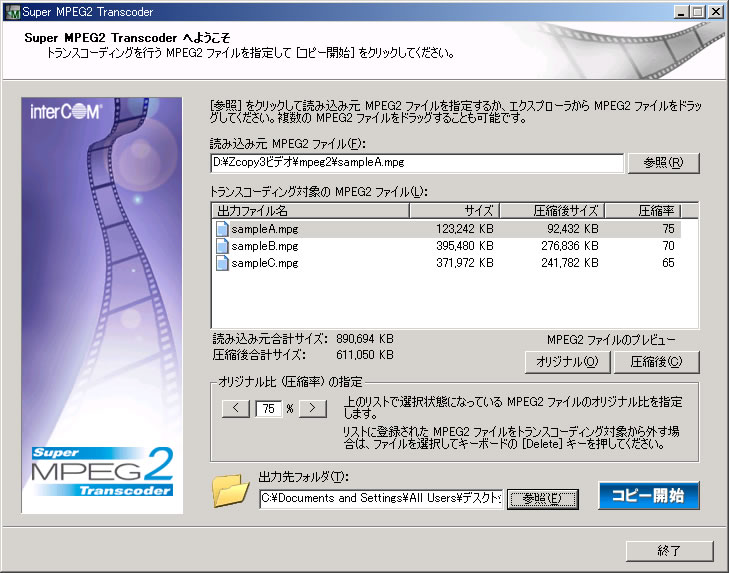Sort by 出力ファイル名 column header

(x=311, y=211)
